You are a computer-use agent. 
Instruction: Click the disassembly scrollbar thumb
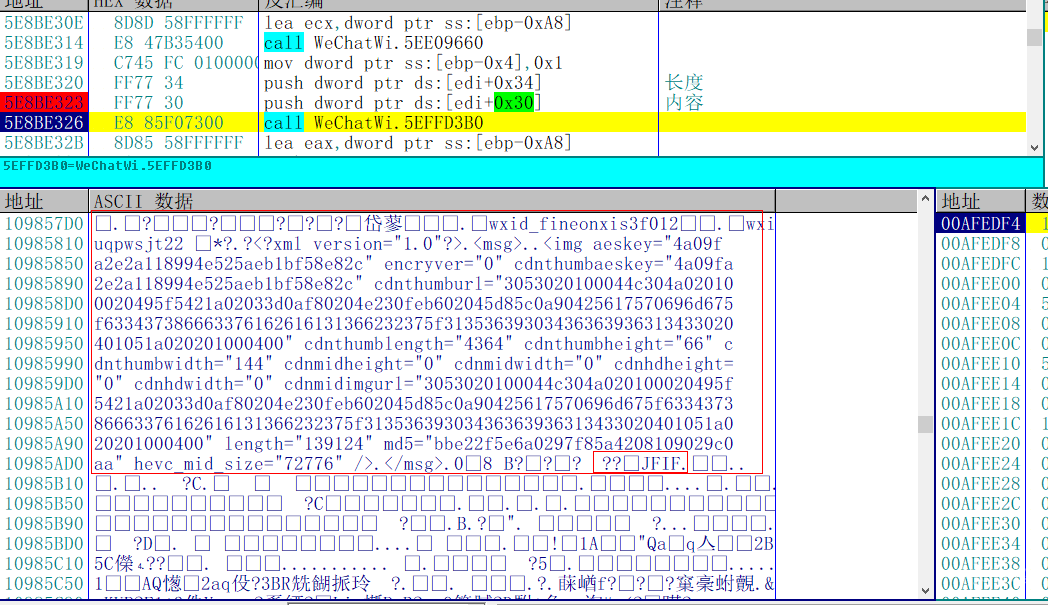(1035, 37)
